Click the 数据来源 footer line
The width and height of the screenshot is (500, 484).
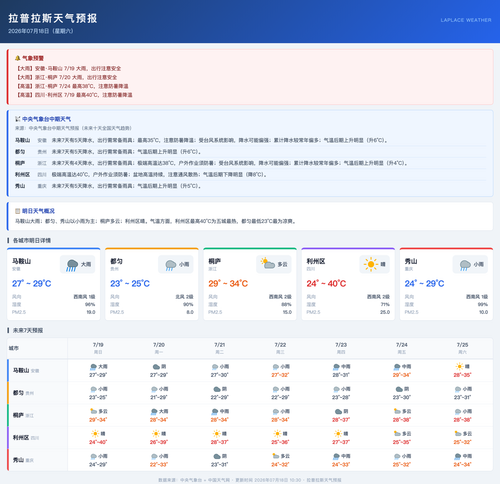coord(250,480)
